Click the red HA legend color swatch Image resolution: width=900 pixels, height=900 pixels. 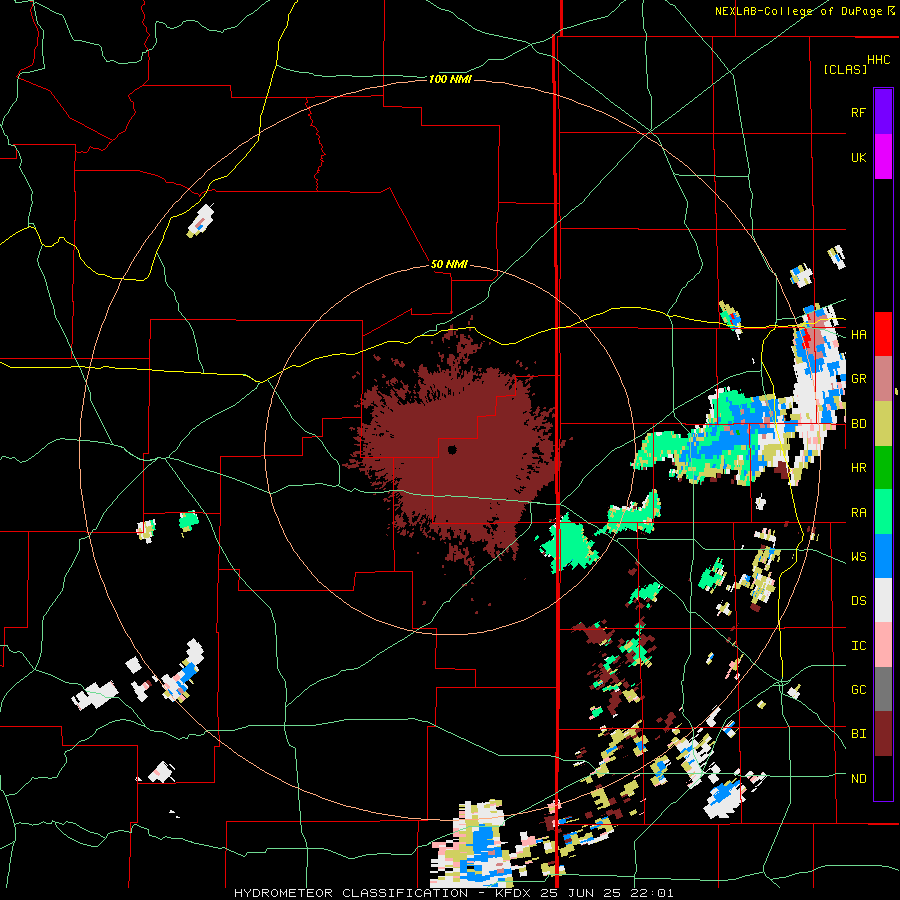coord(883,334)
